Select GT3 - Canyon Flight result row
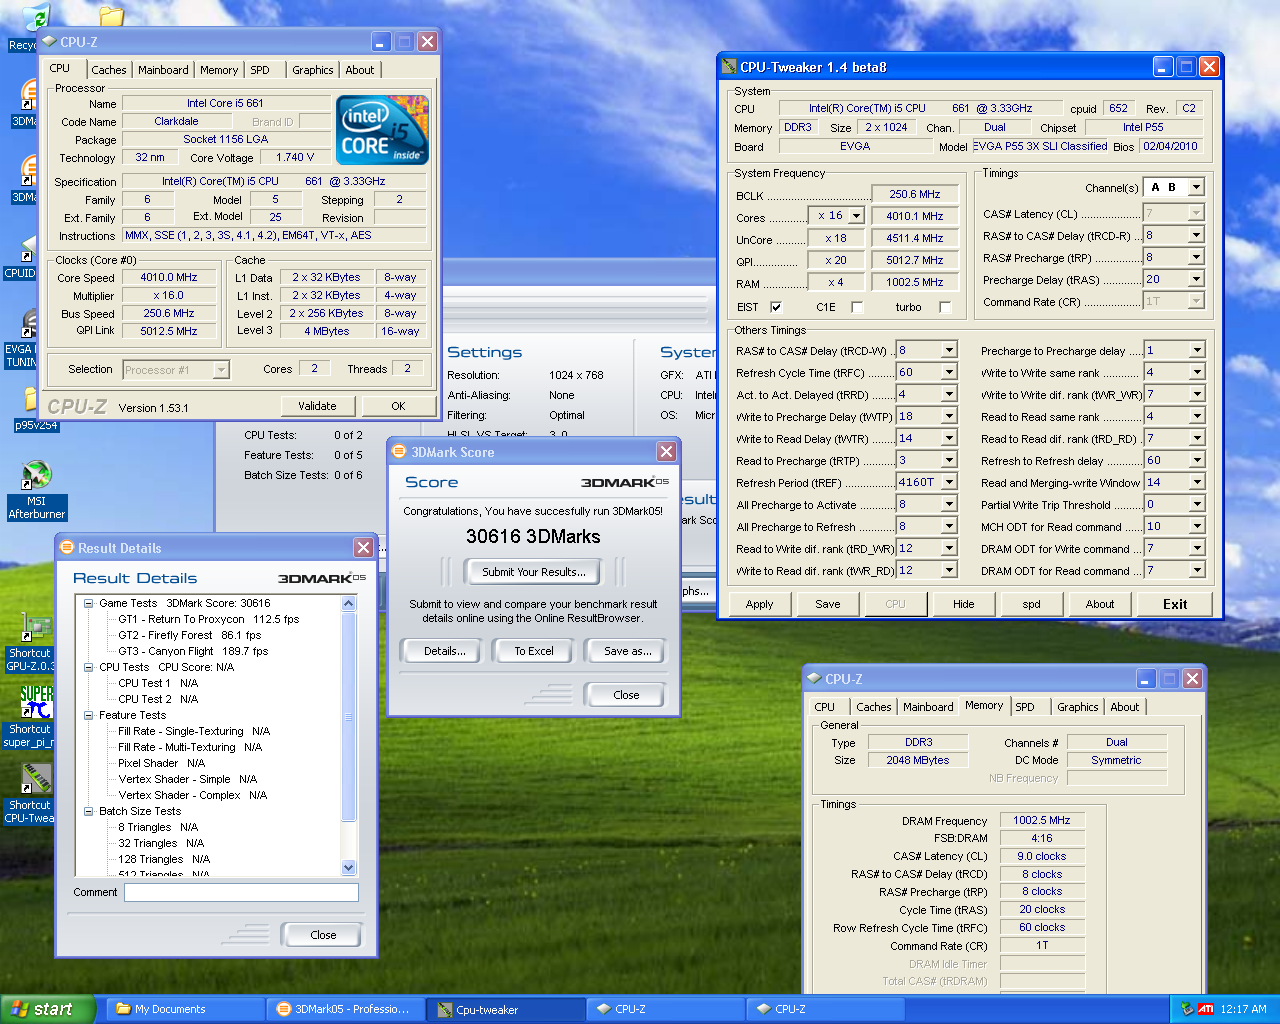This screenshot has height=1024, width=1280. coord(194,651)
